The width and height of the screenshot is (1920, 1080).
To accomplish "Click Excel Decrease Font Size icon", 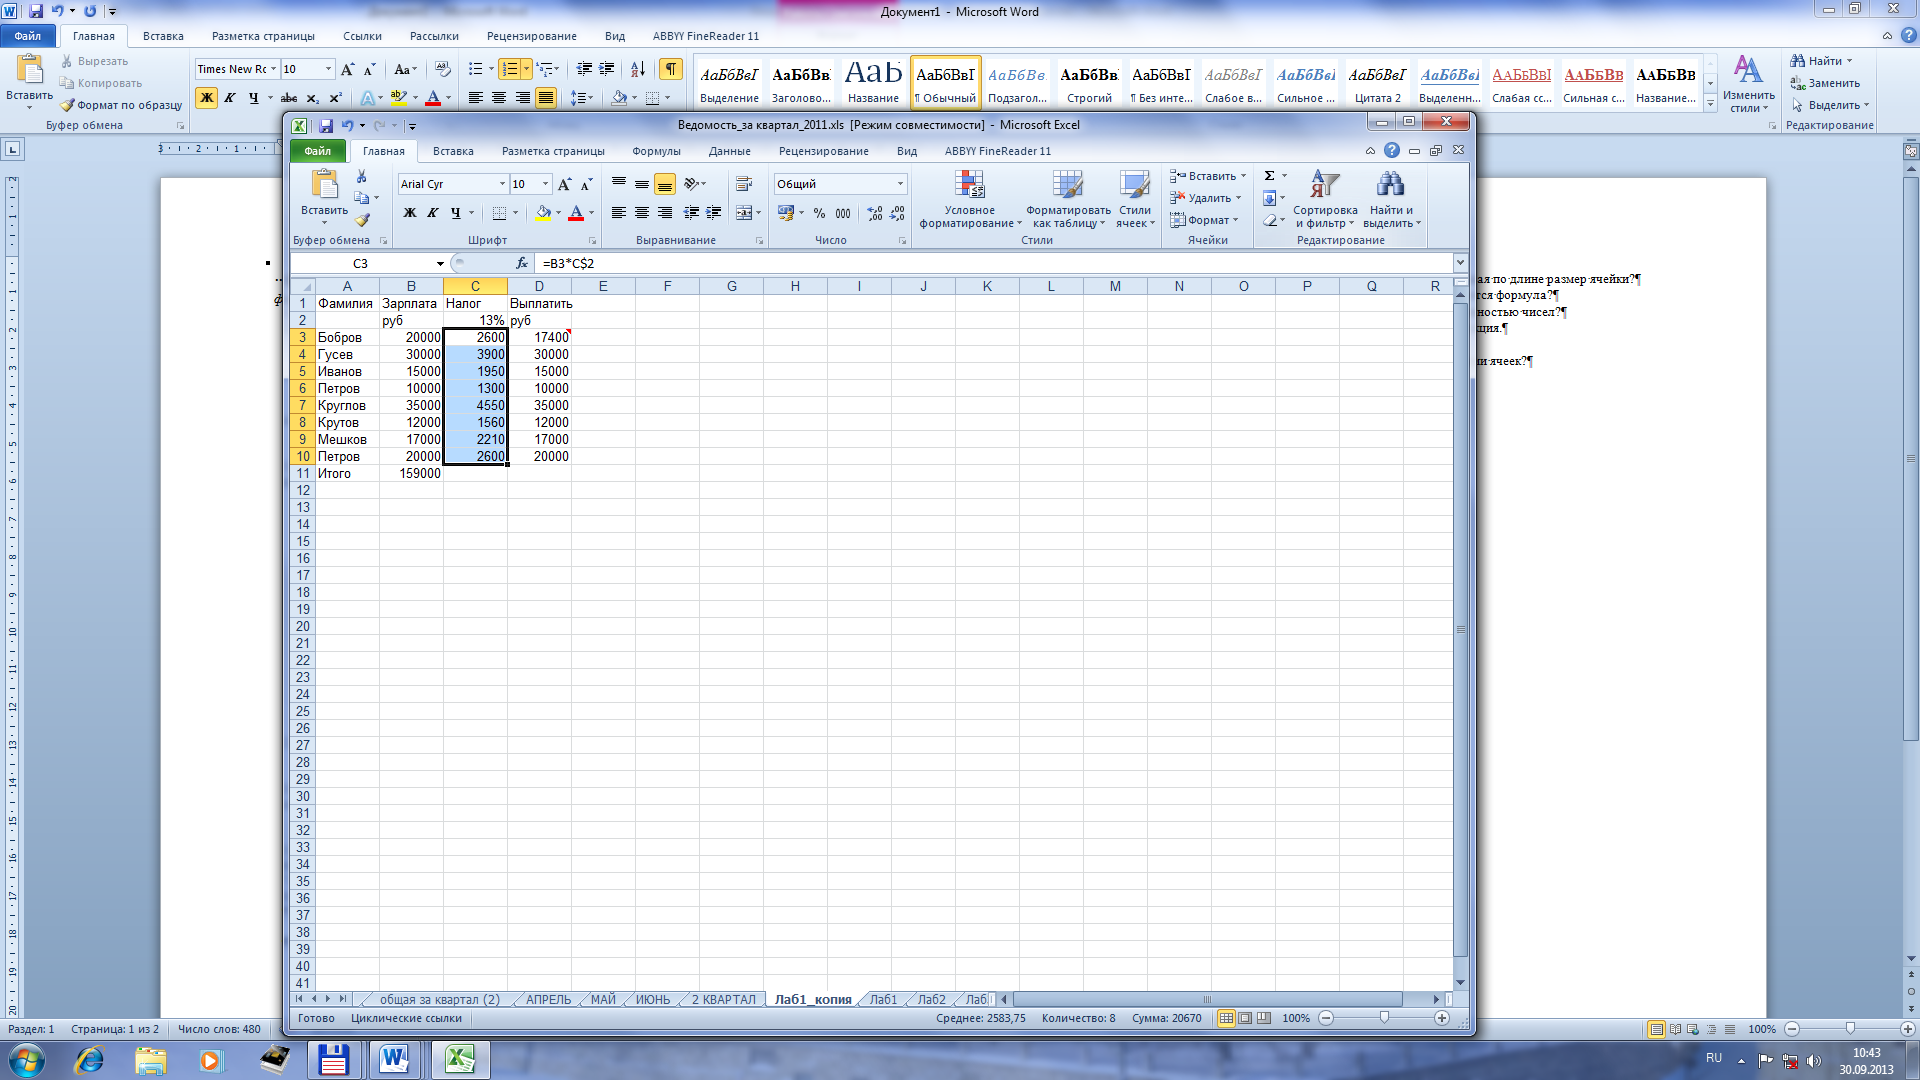I will point(587,184).
